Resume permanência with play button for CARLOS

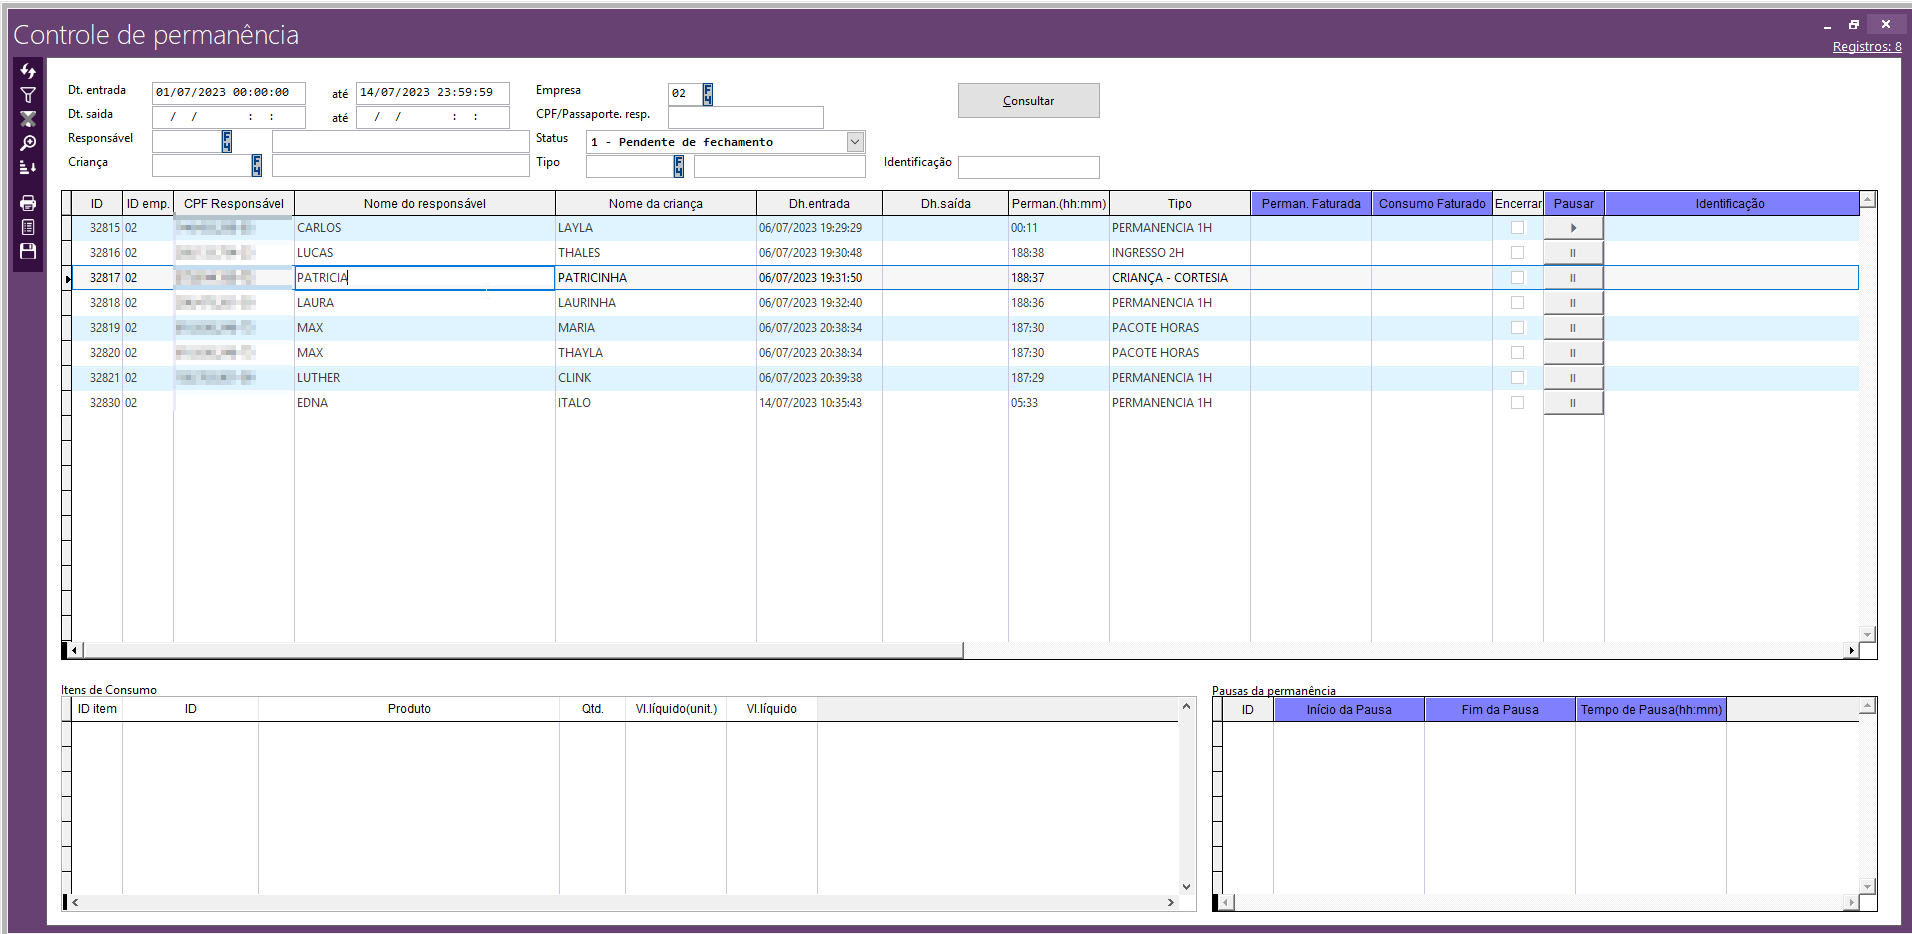pyautogui.click(x=1573, y=228)
